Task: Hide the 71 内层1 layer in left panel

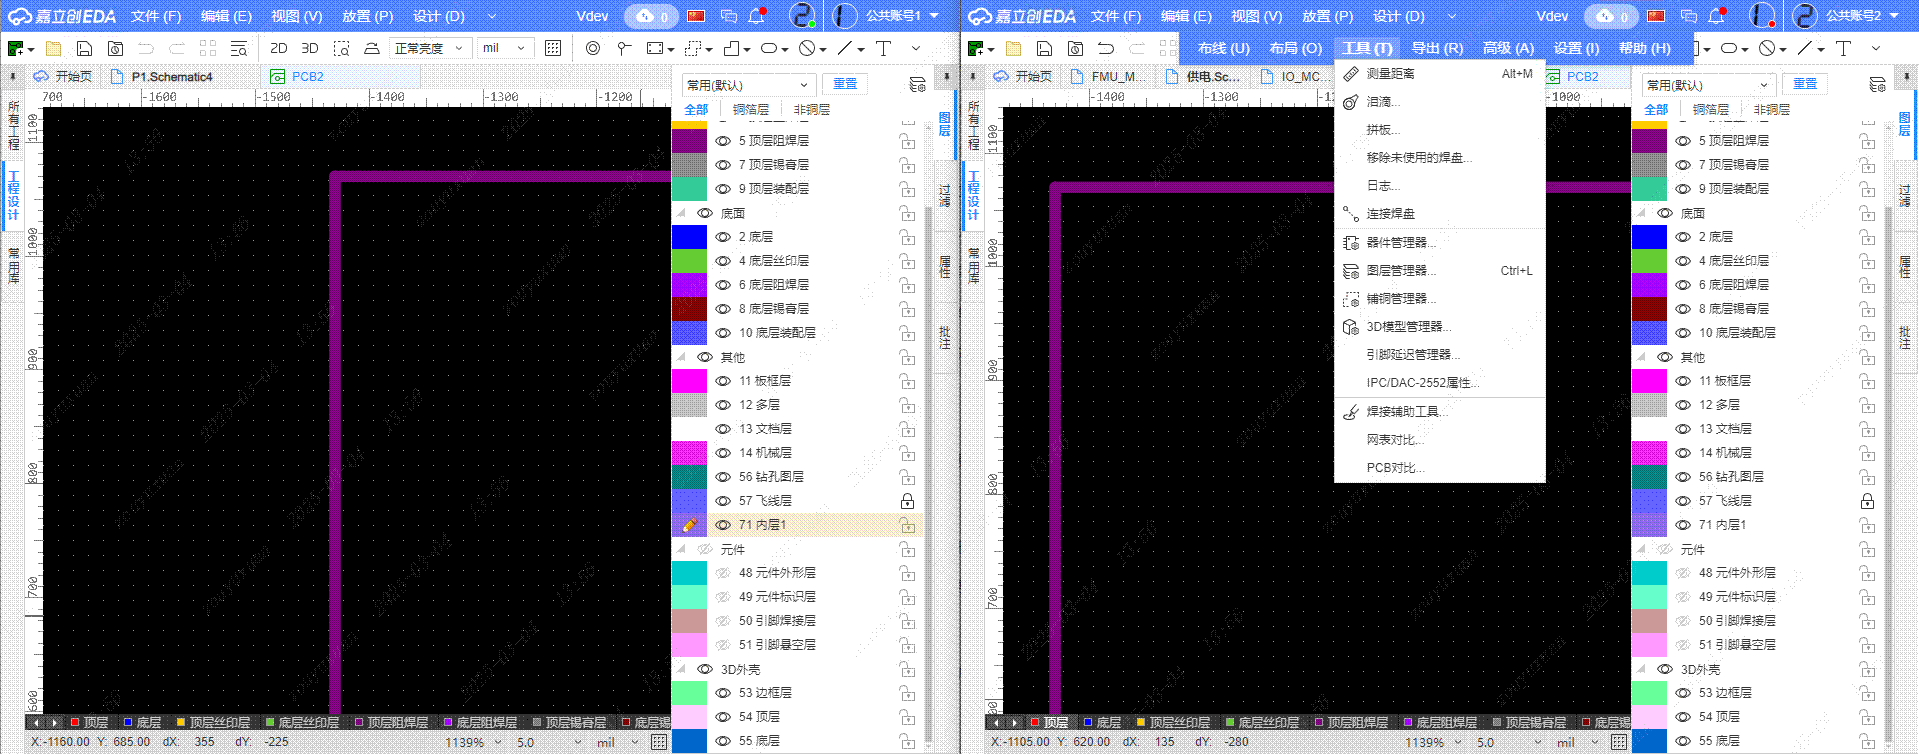Action: tap(723, 525)
